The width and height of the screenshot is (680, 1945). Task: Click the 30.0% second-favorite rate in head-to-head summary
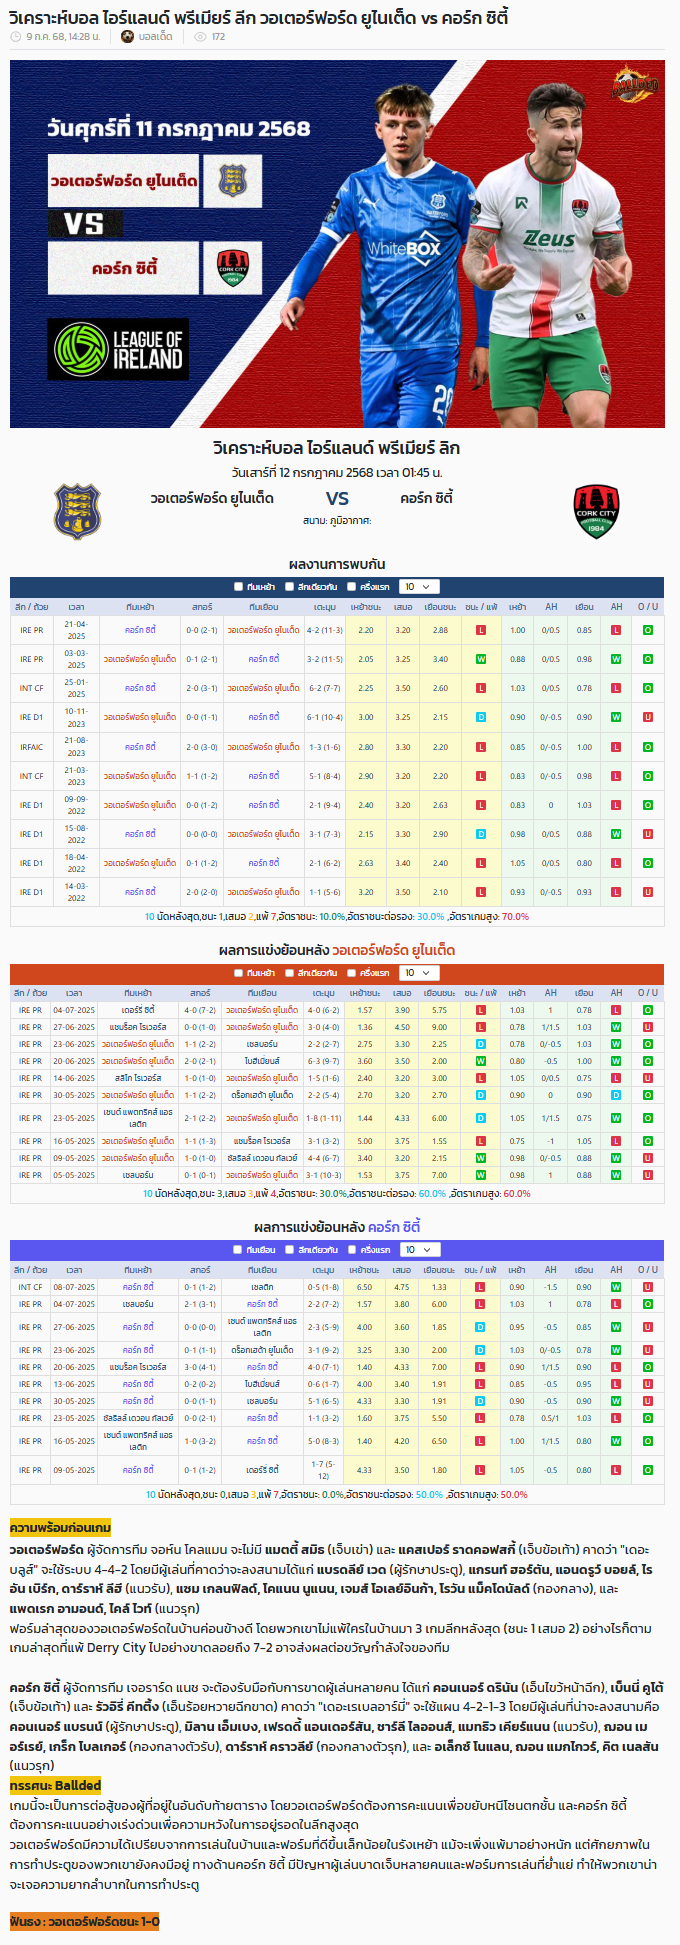431,916
